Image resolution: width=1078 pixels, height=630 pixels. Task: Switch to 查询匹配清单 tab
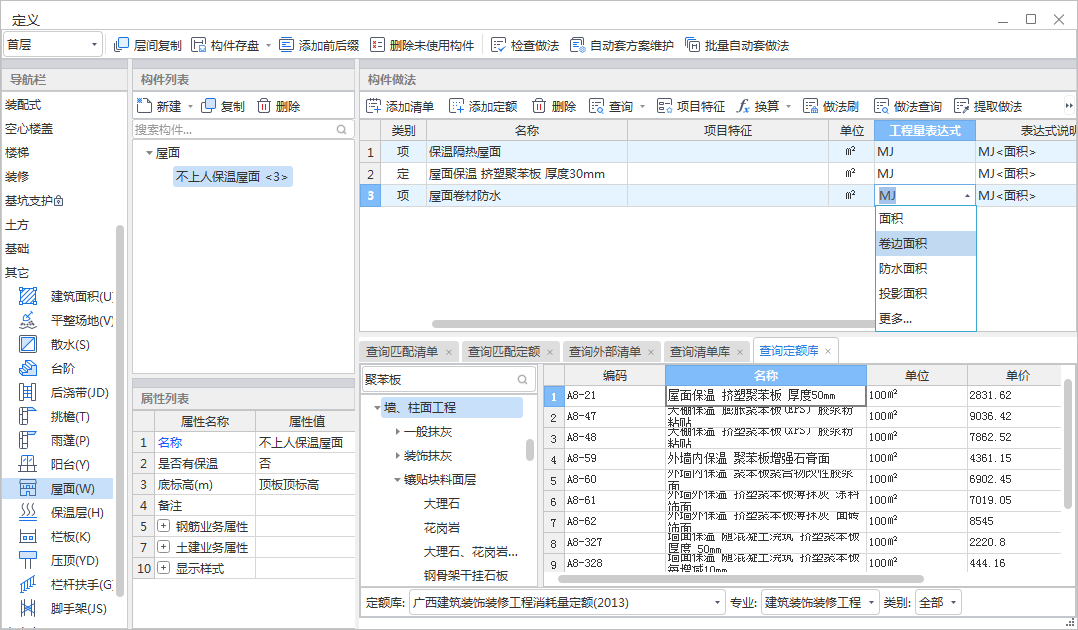pos(402,352)
